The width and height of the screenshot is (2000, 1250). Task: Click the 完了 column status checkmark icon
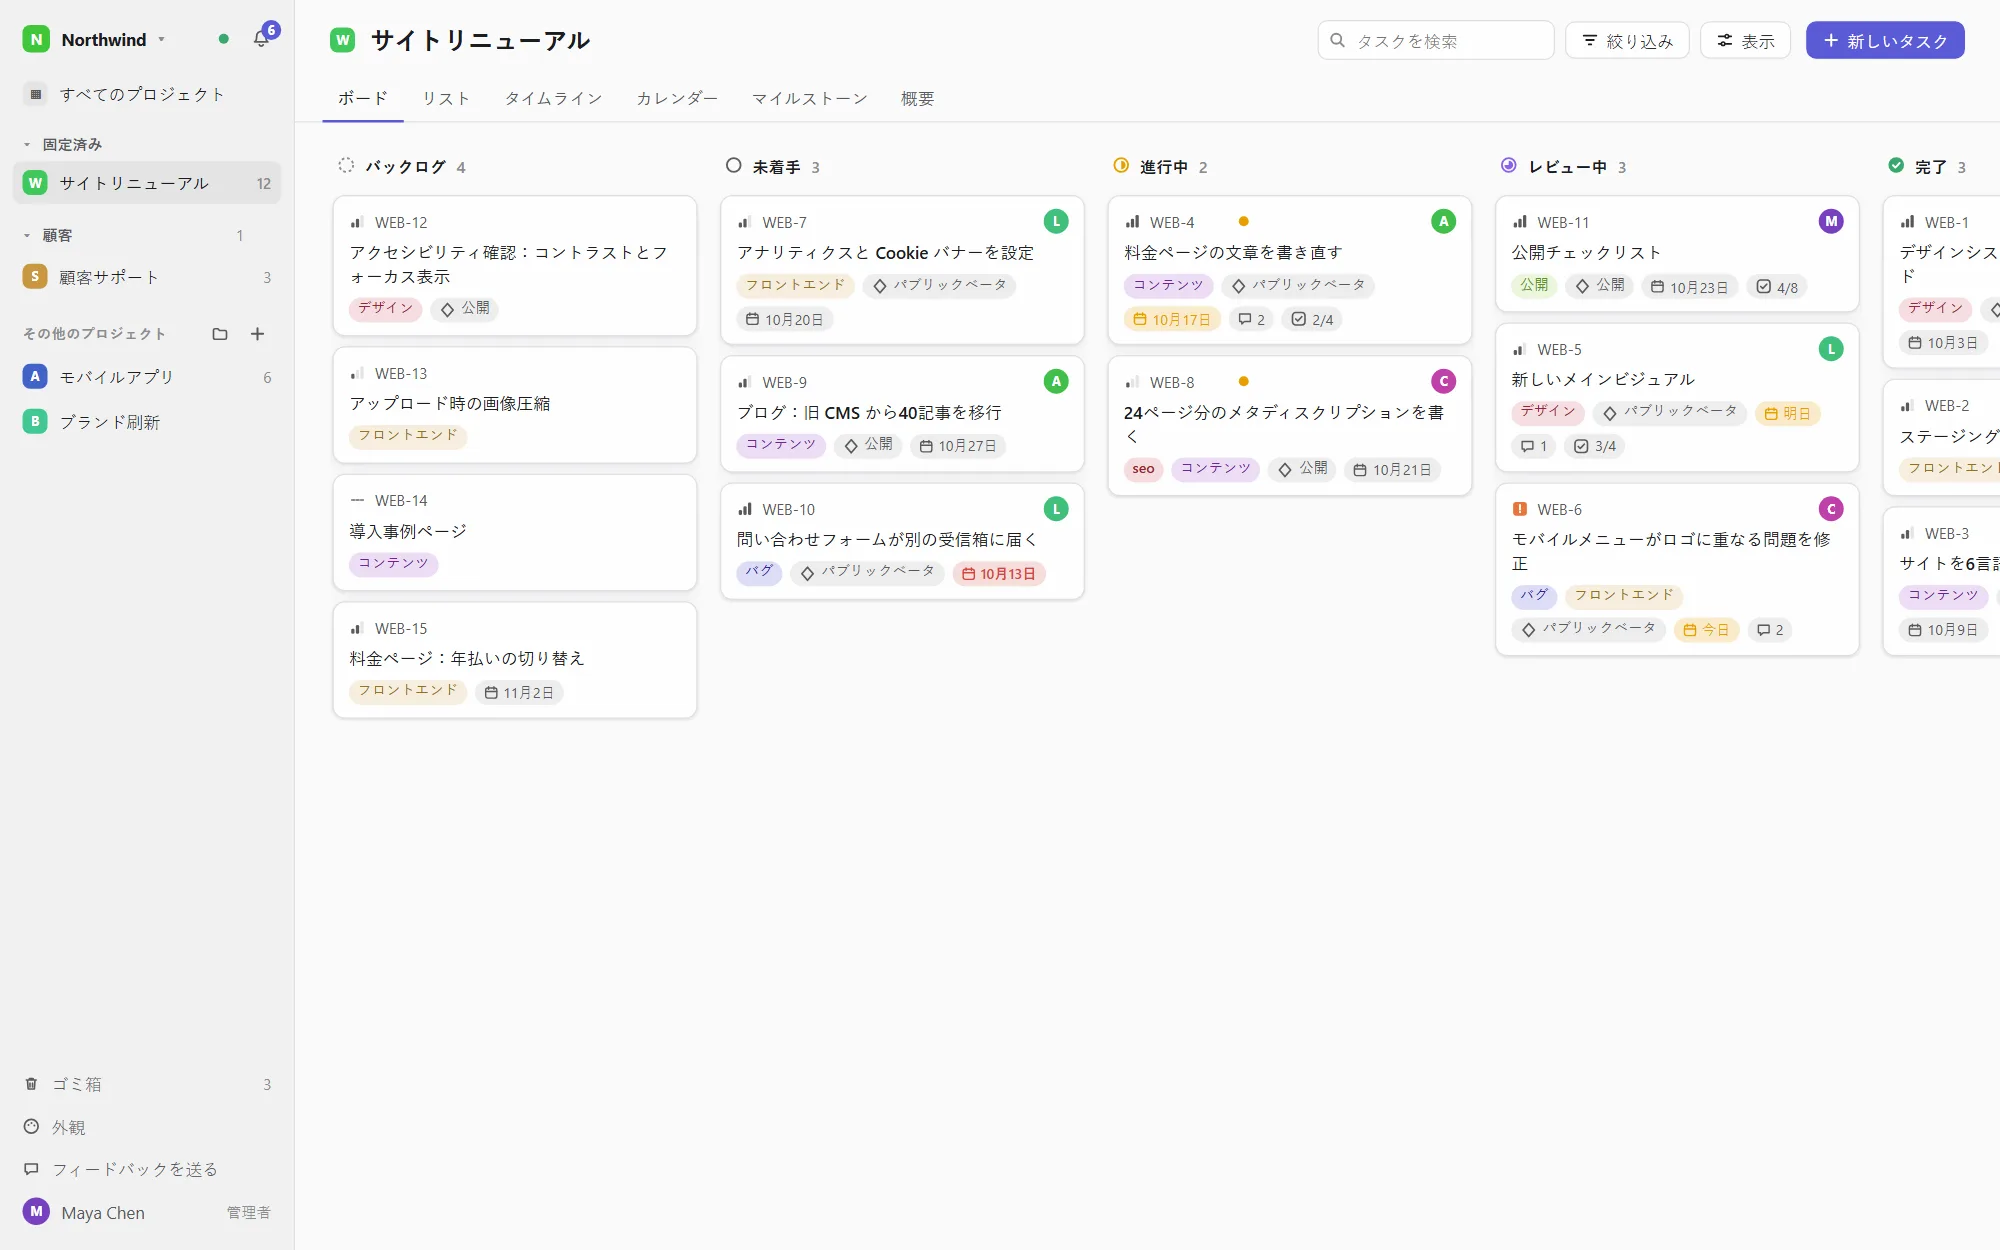(1896, 166)
